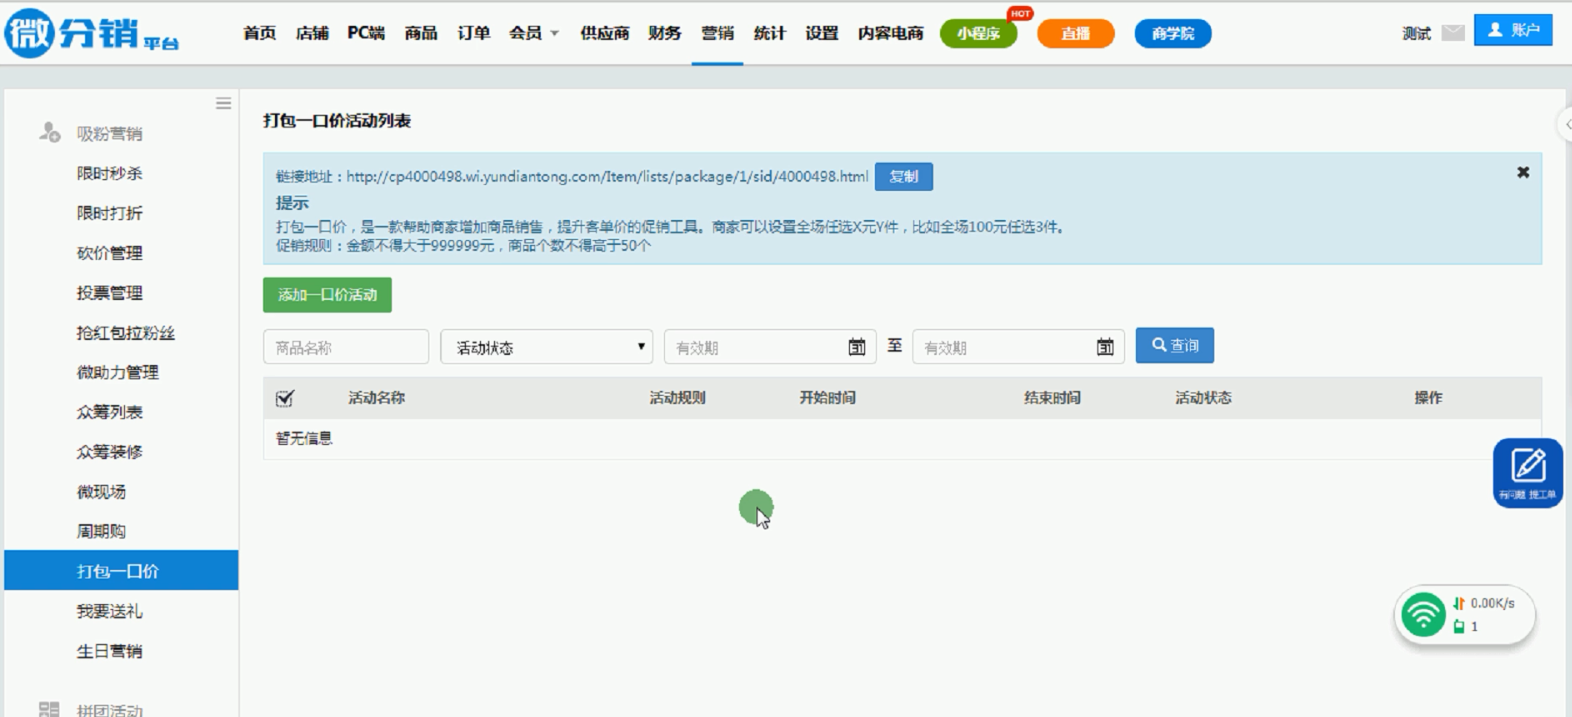Click the 查询 search button
This screenshot has height=717, width=1572.
click(1174, 346)
